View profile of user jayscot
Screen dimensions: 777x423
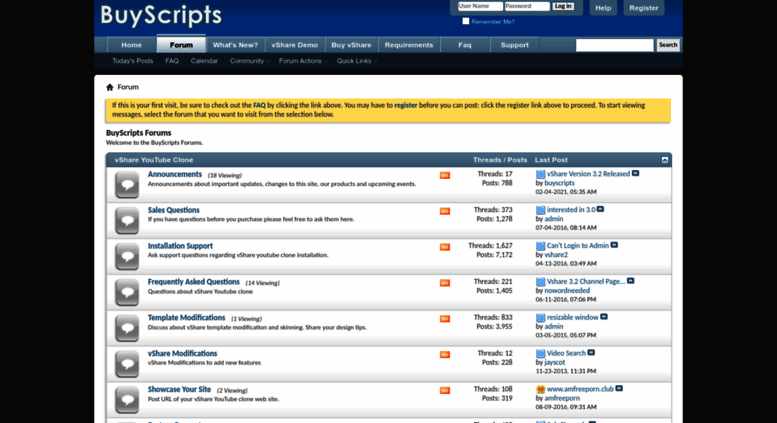pyautogui.click(x=555, y=362)
